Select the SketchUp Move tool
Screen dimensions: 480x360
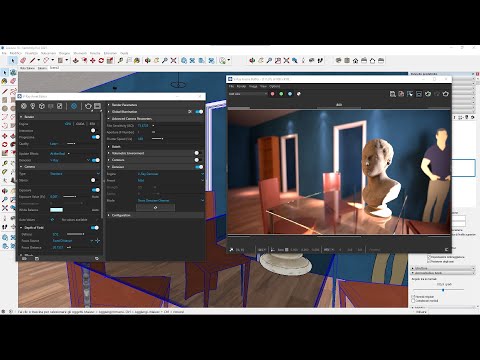pos(93,60)
